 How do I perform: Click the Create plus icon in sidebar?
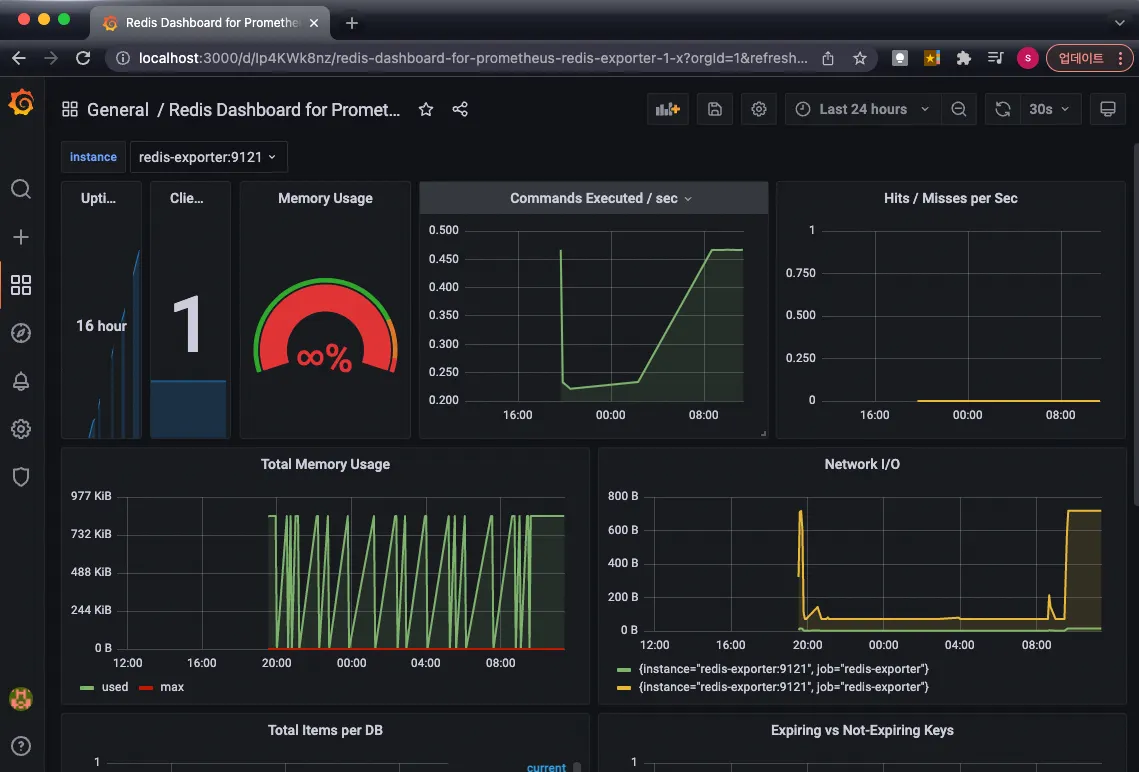coord(21,237)
